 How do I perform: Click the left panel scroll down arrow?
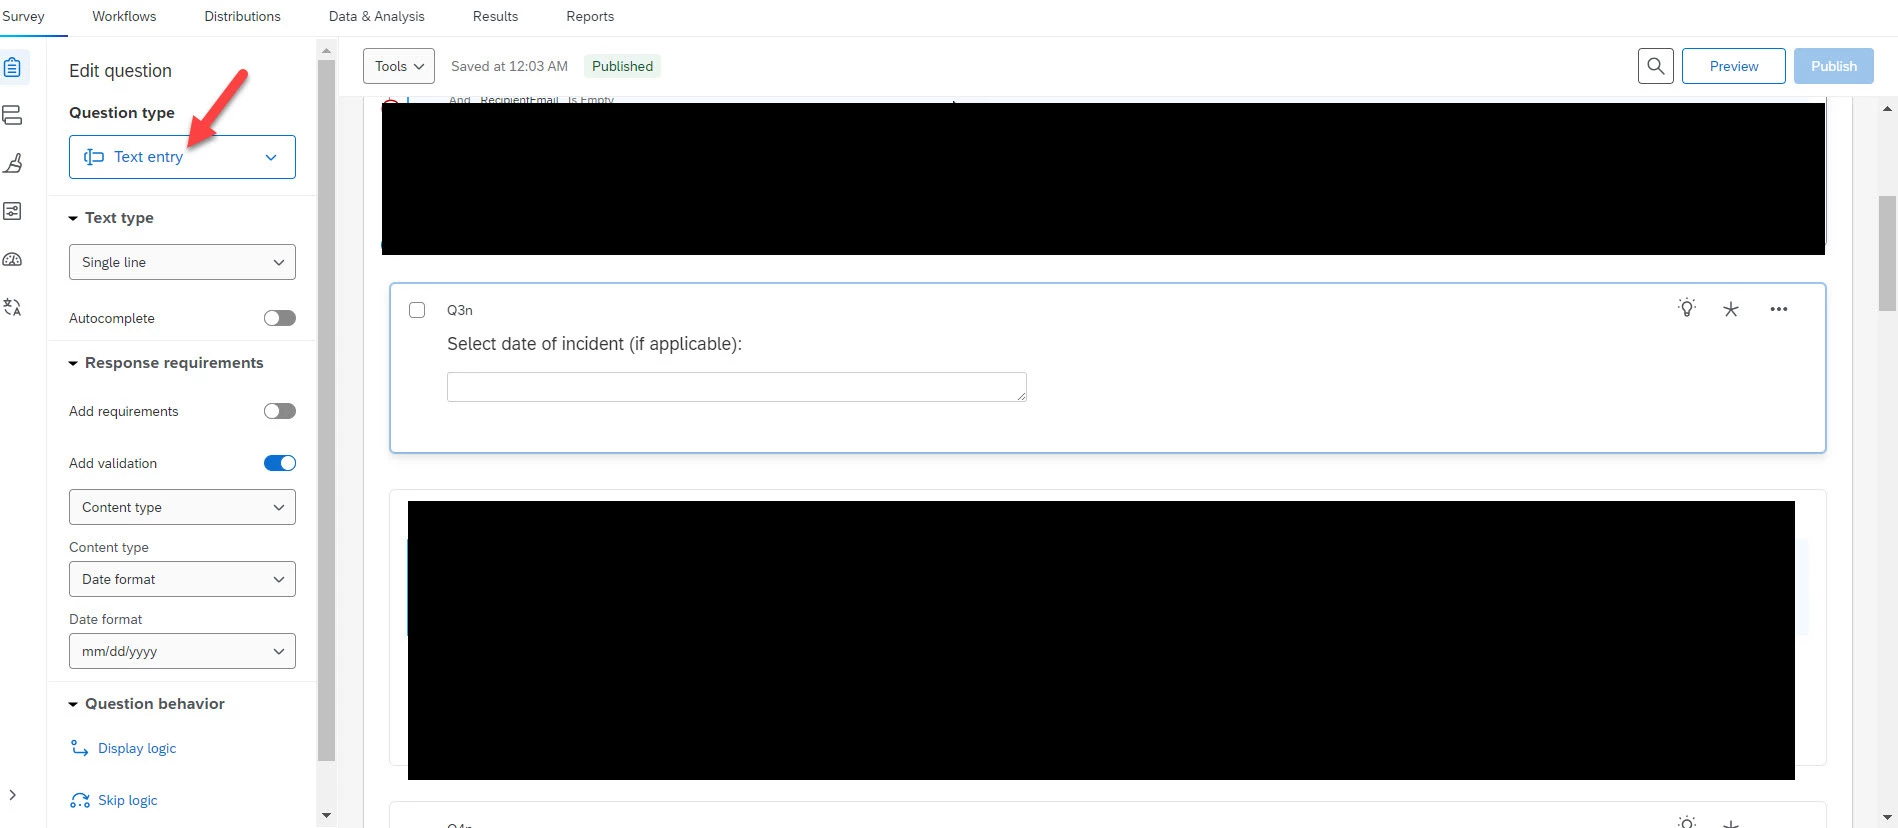[326, 816]
